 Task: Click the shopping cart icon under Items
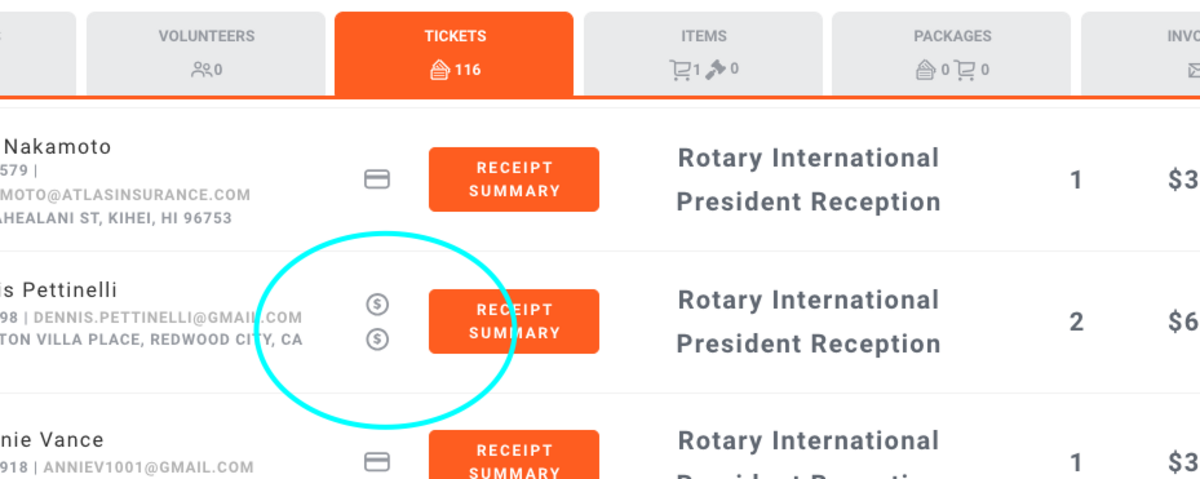(x=680, y=70)
